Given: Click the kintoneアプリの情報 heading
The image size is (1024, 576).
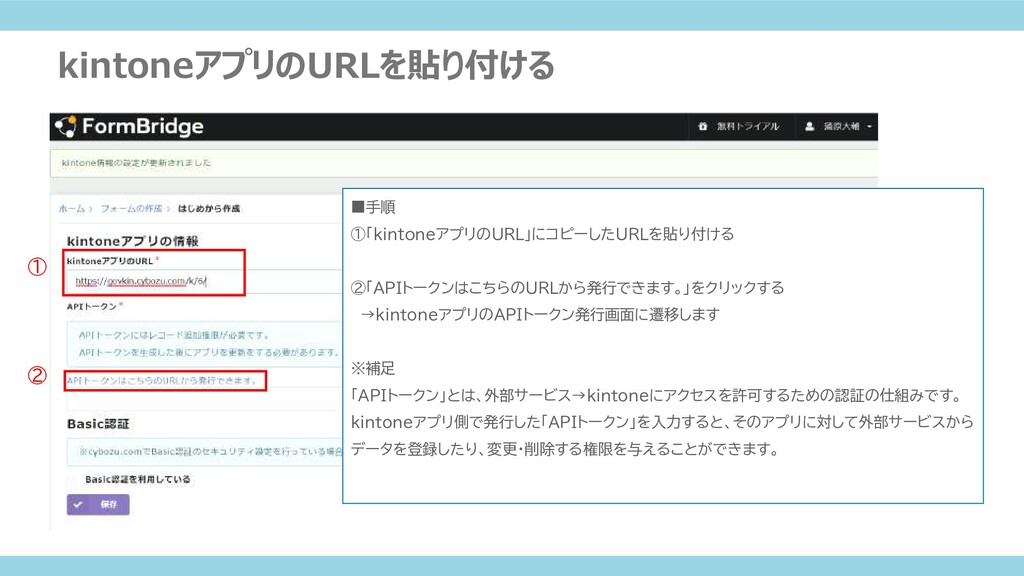Looking at the screenshot, I should click(133, 241).
